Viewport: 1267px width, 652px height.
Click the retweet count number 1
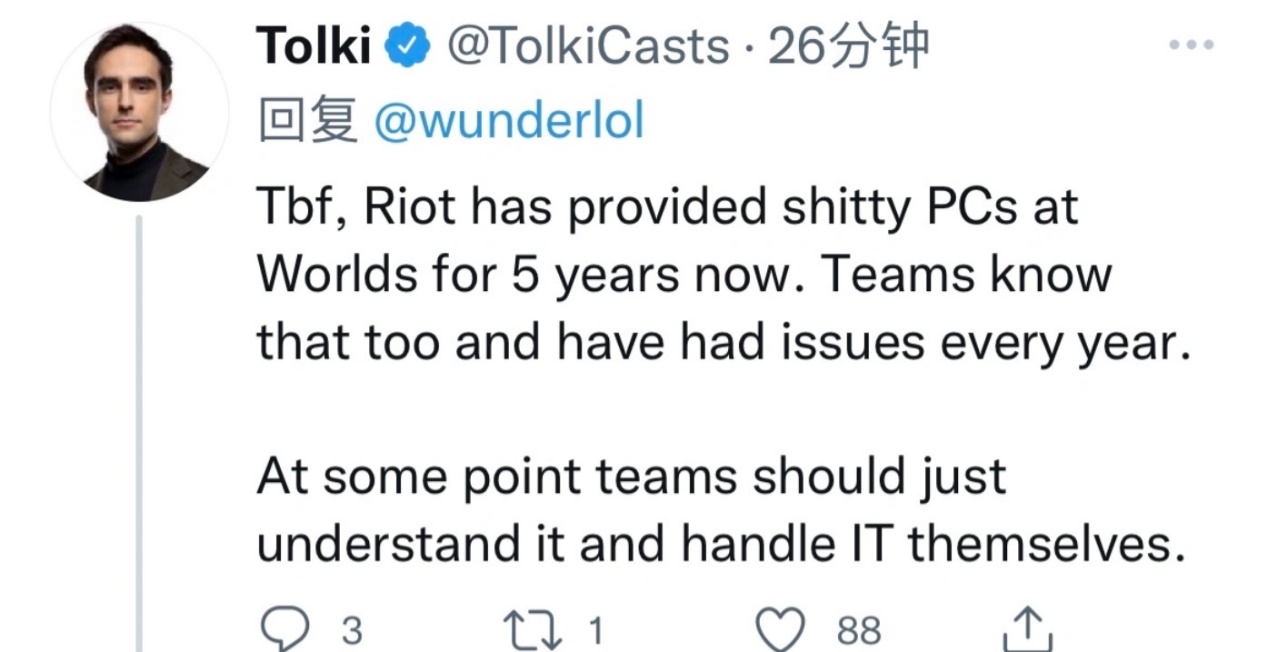click(x=595, y=631)
